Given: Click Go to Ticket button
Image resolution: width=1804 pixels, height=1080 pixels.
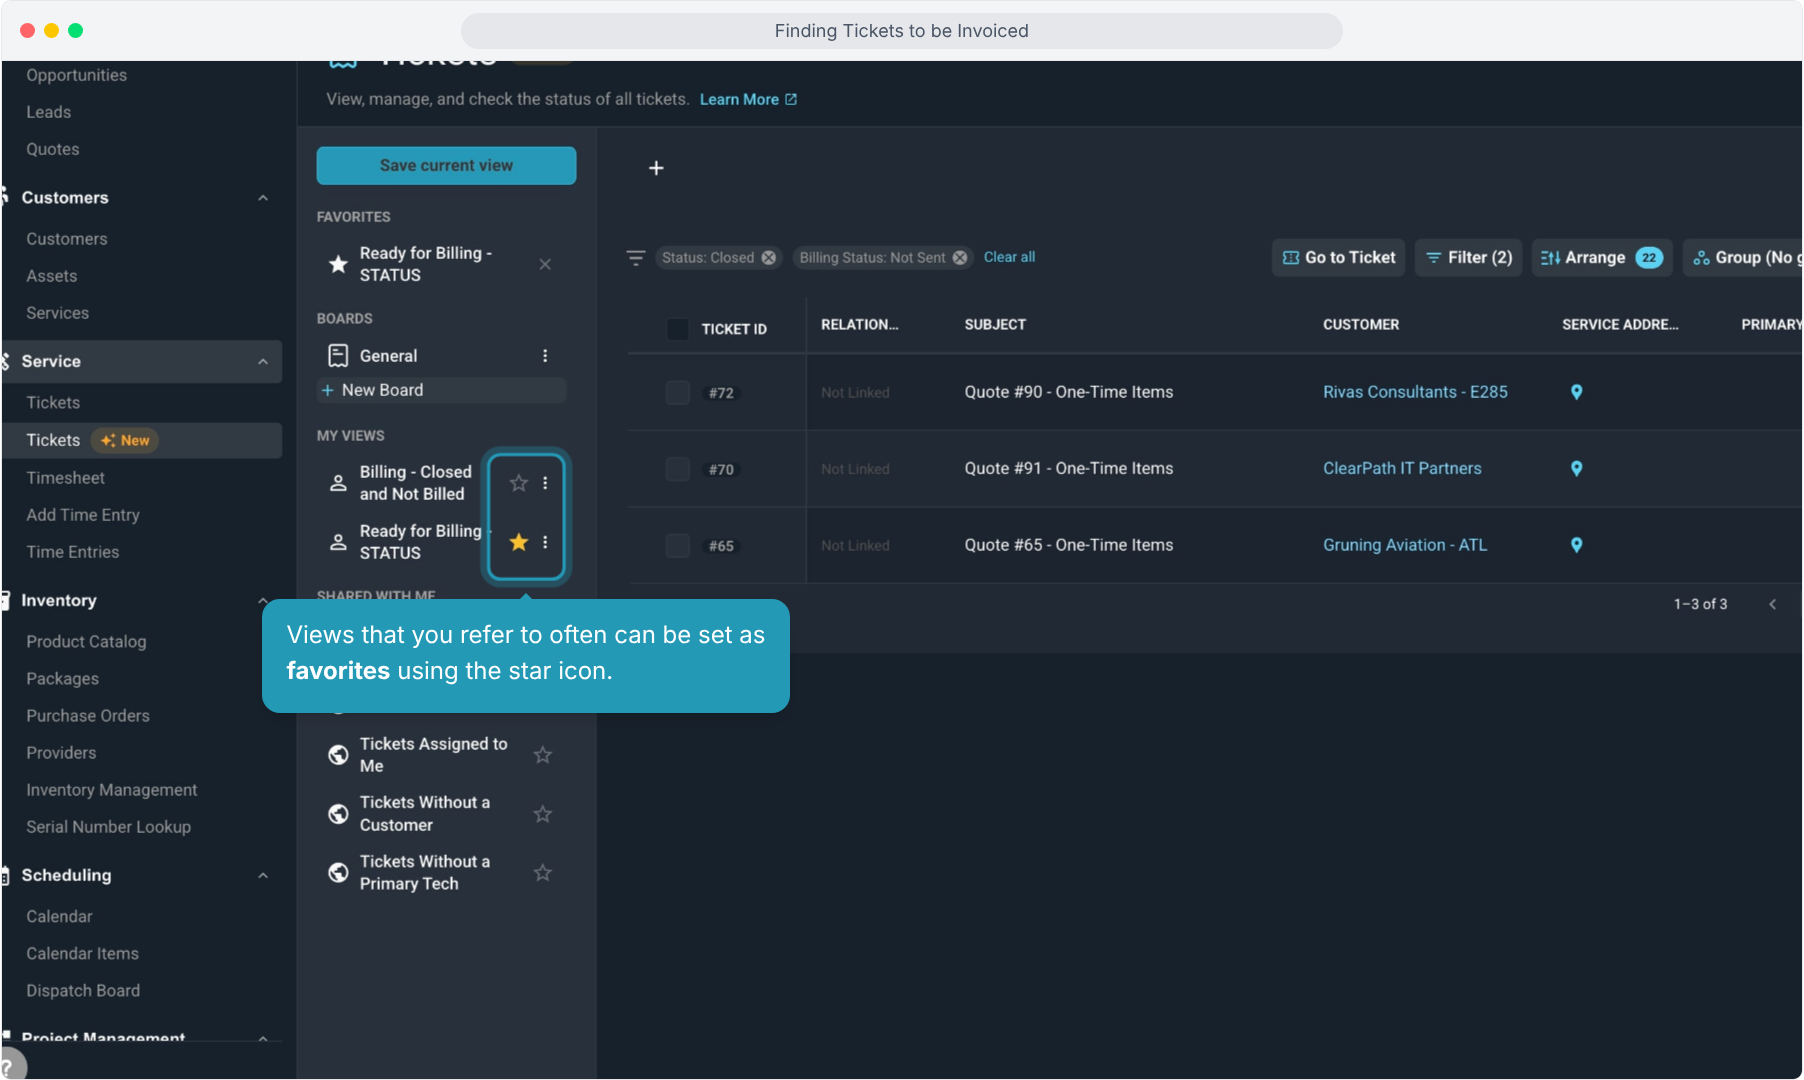Looking at the screenshot, I should [x=1338, y=258].
